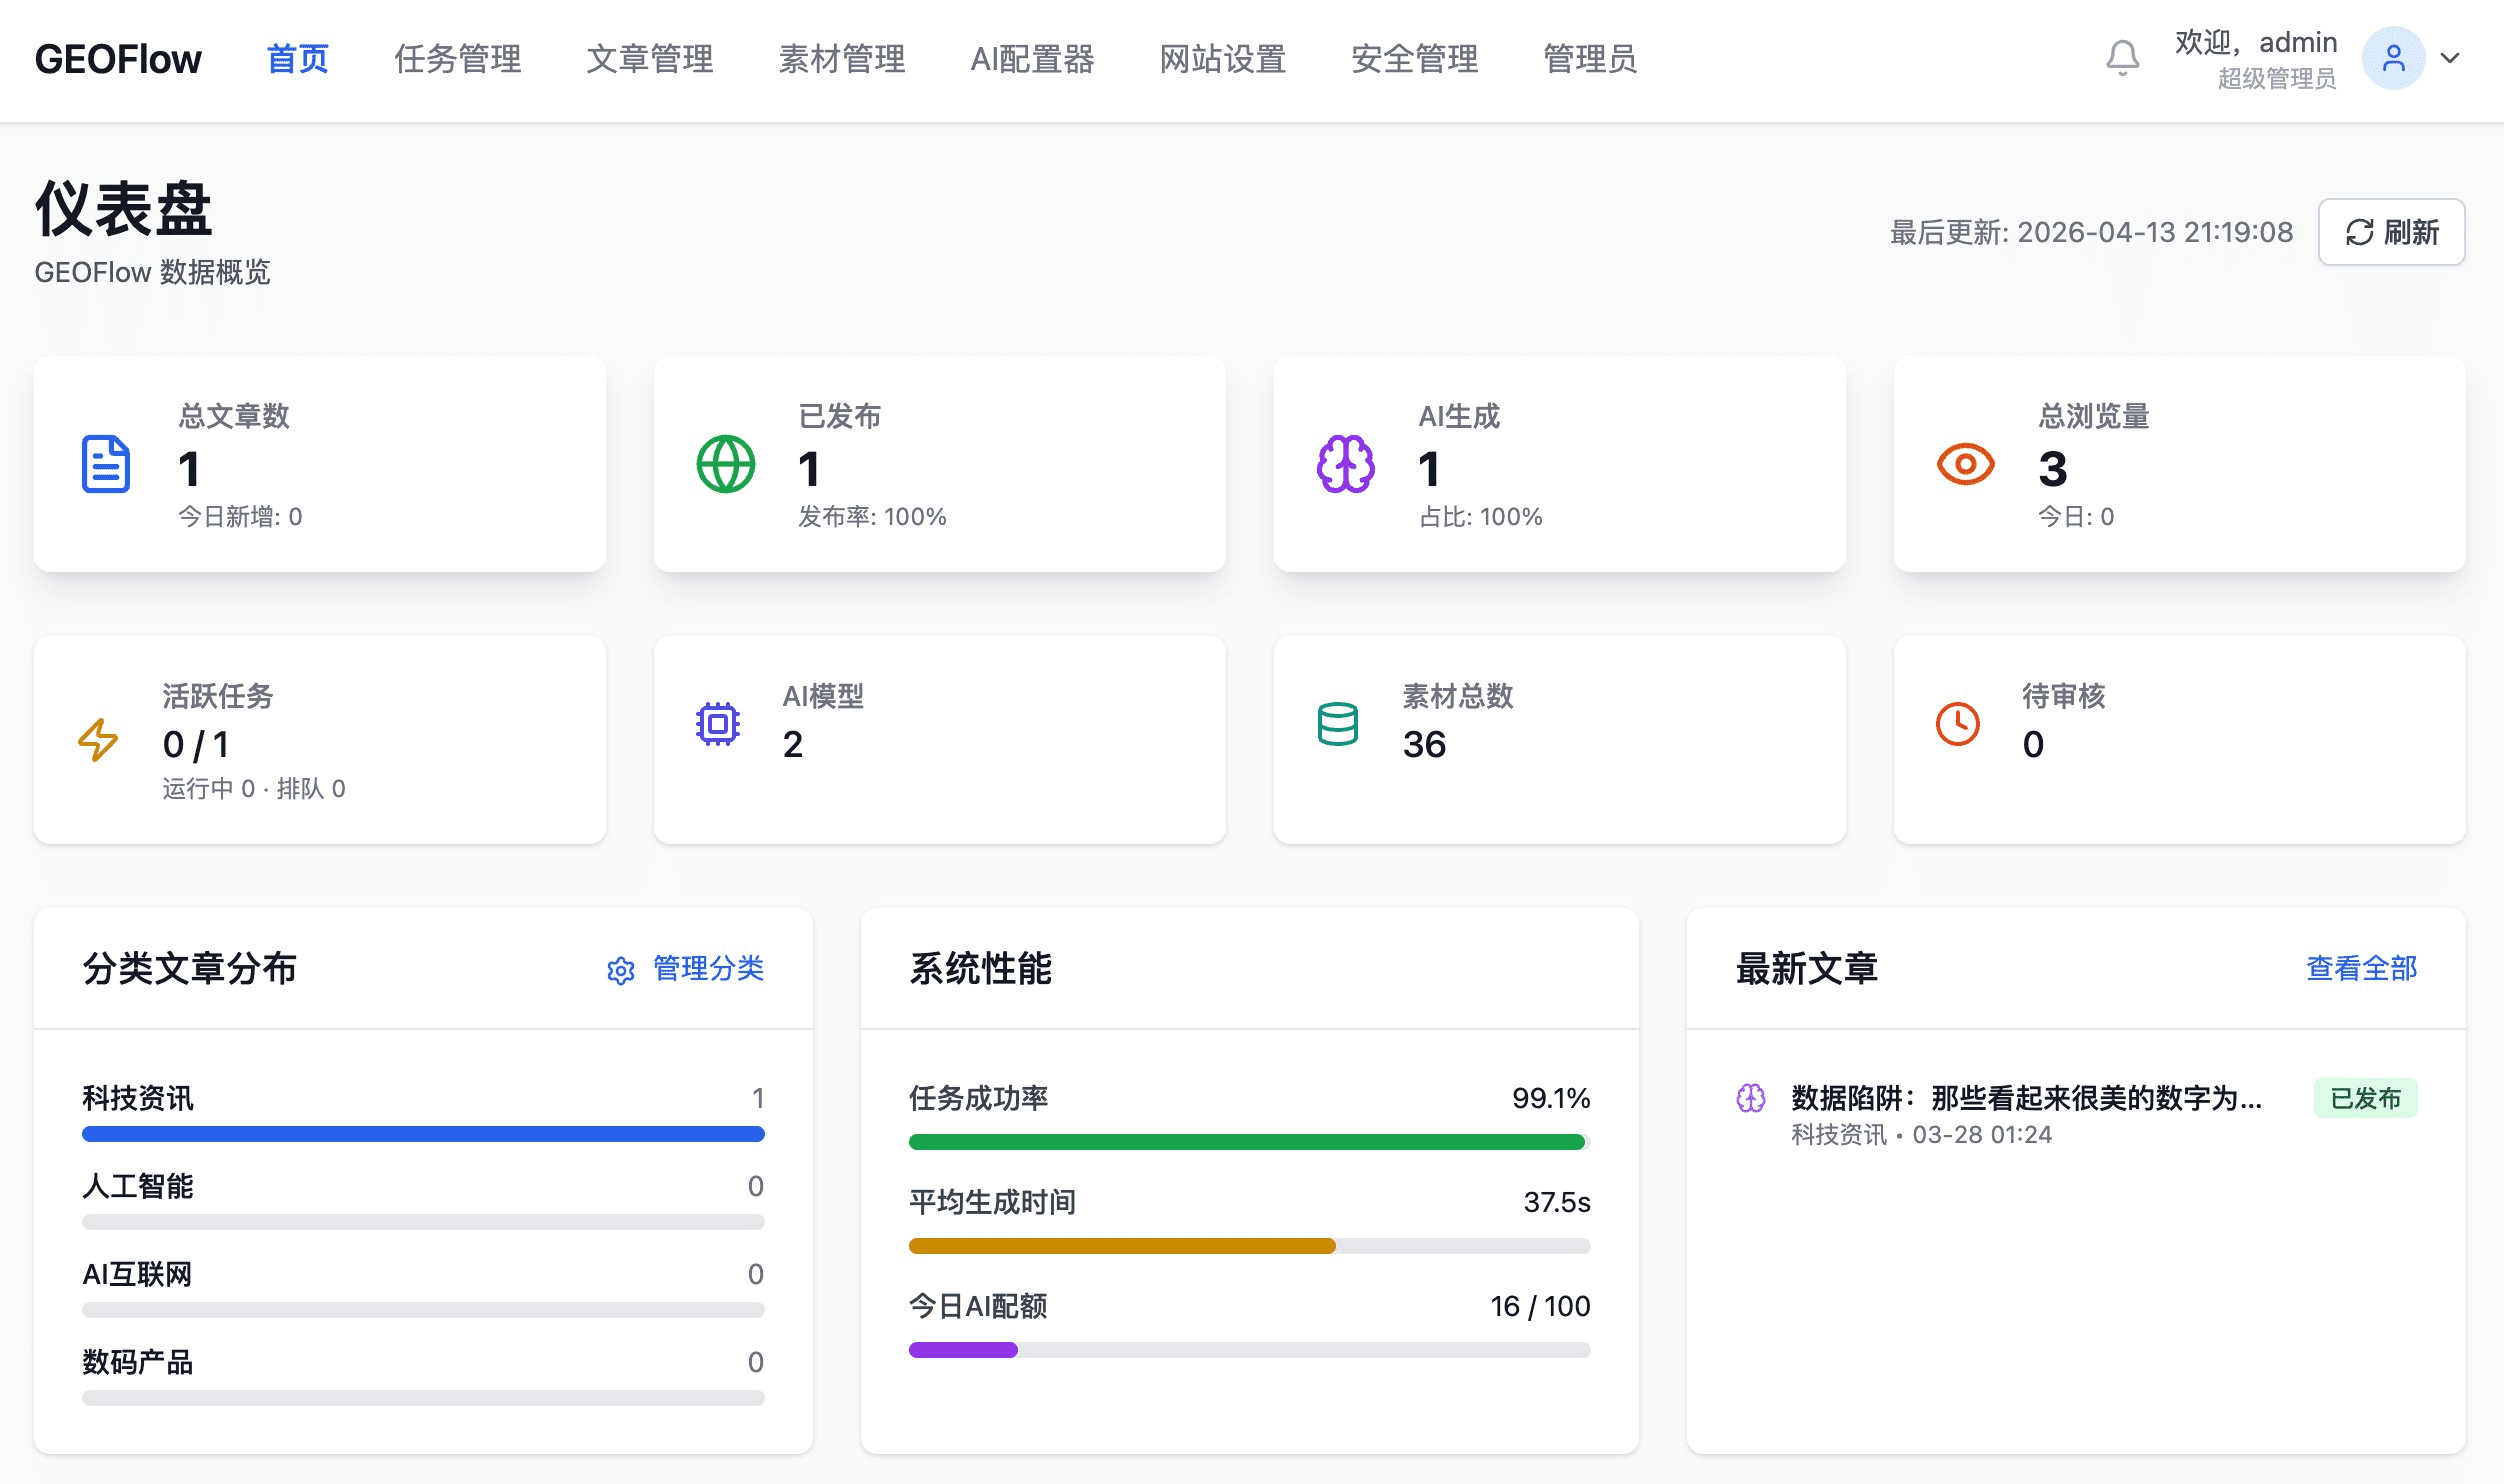2504x1484 pixels.
Task: Click the chip icon for AI模型
Action: coord(718,724)
